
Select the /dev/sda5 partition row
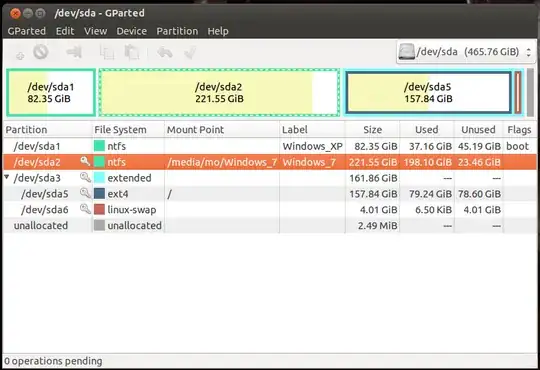(x=270, y=194)
